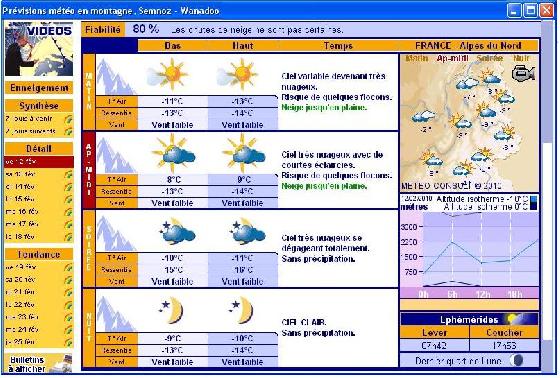
Task: Switch map to the Soirée tab
Action: point(490,58)
